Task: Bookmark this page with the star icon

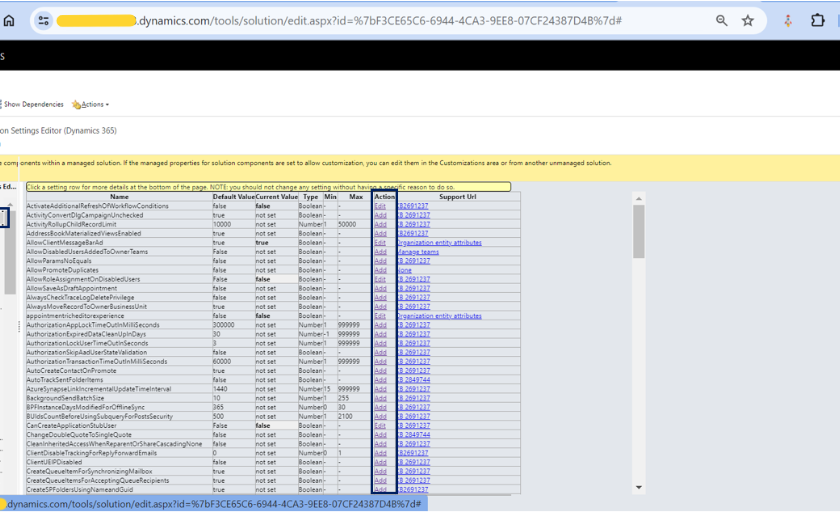Action: pyautogui.click(x=748, y=20)
